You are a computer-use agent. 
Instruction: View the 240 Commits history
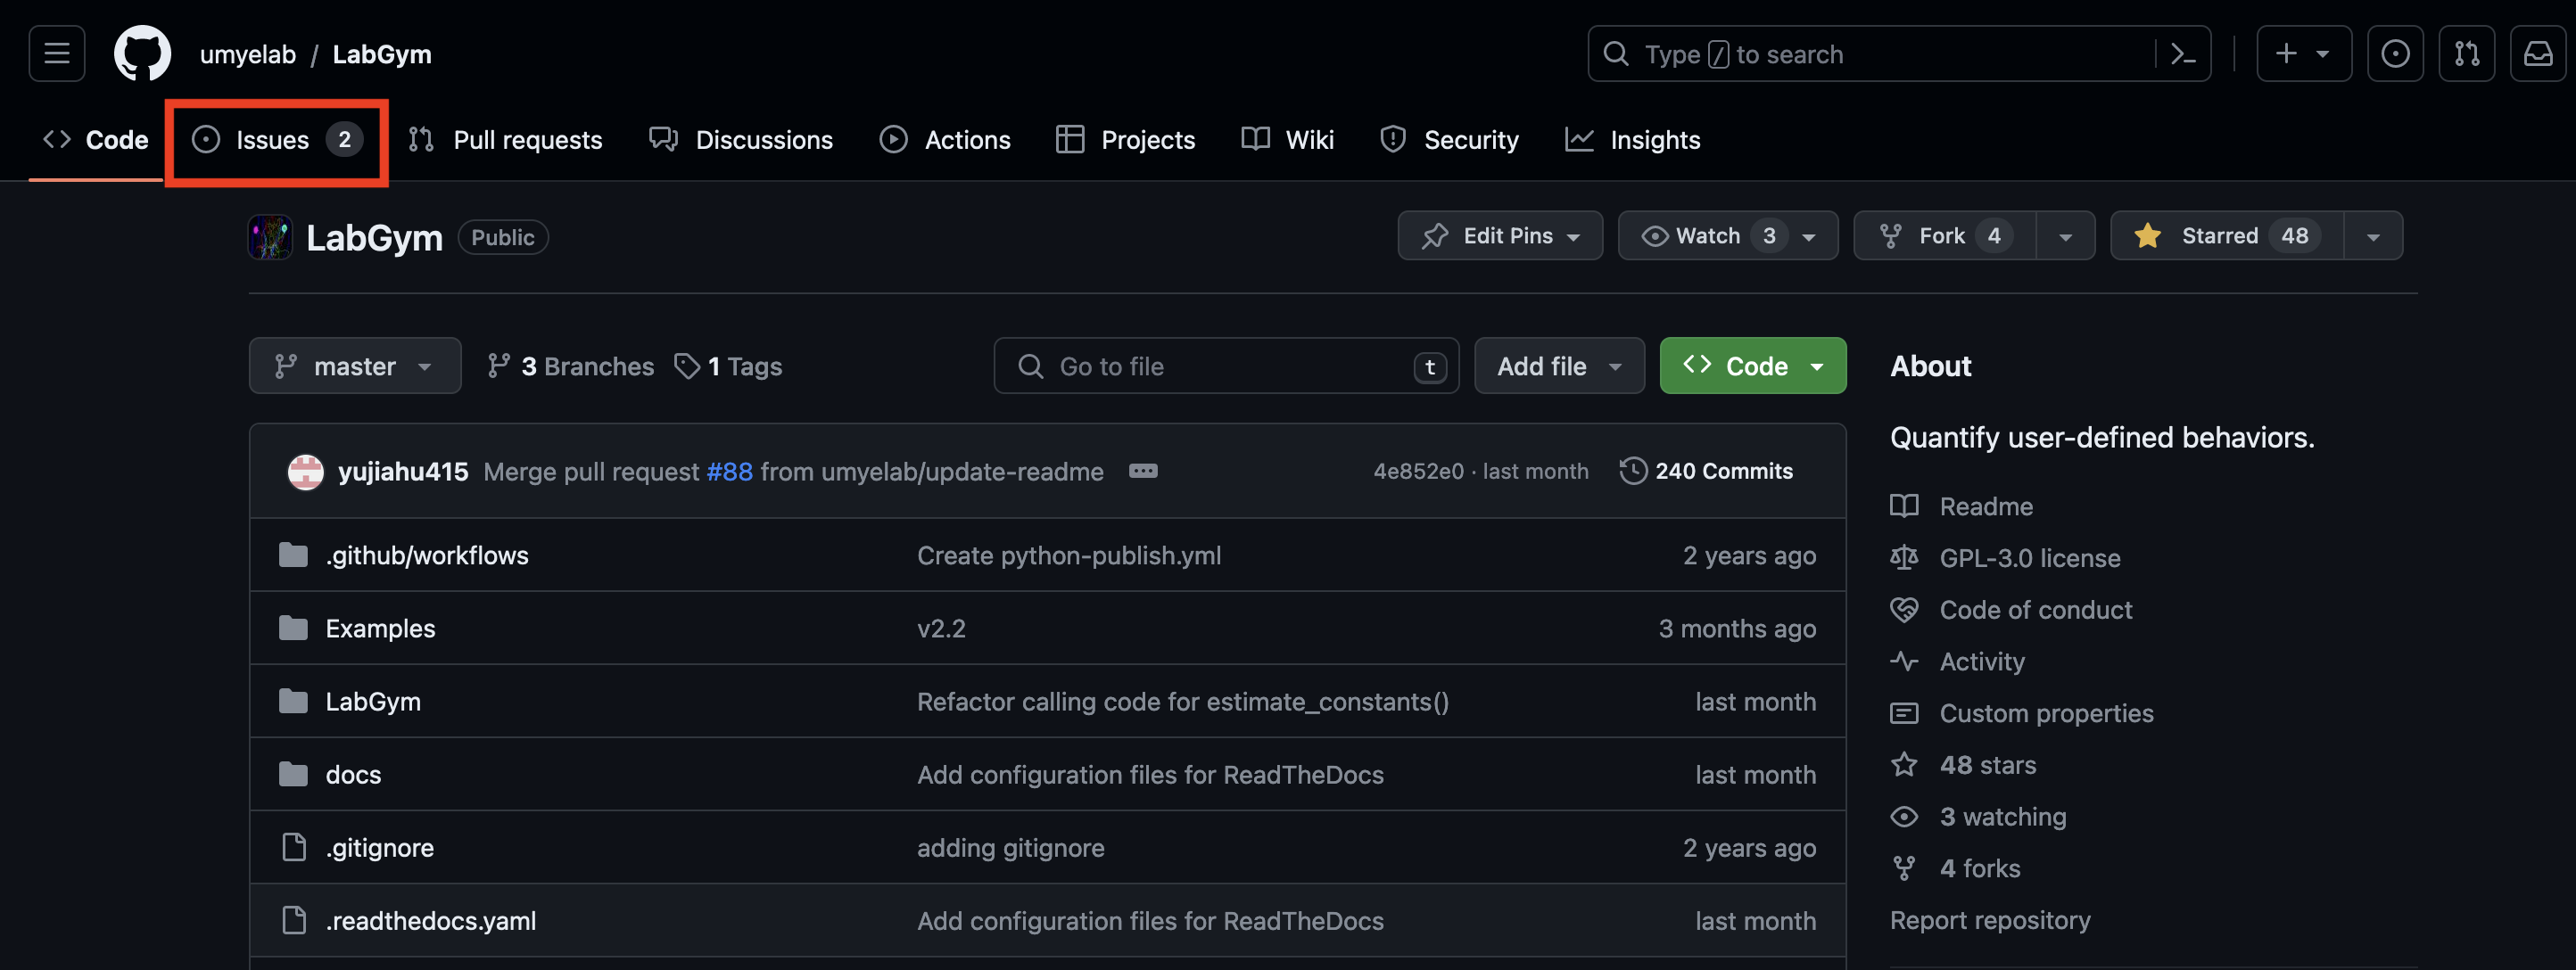pyautogui.click(x=1706, y=471)
